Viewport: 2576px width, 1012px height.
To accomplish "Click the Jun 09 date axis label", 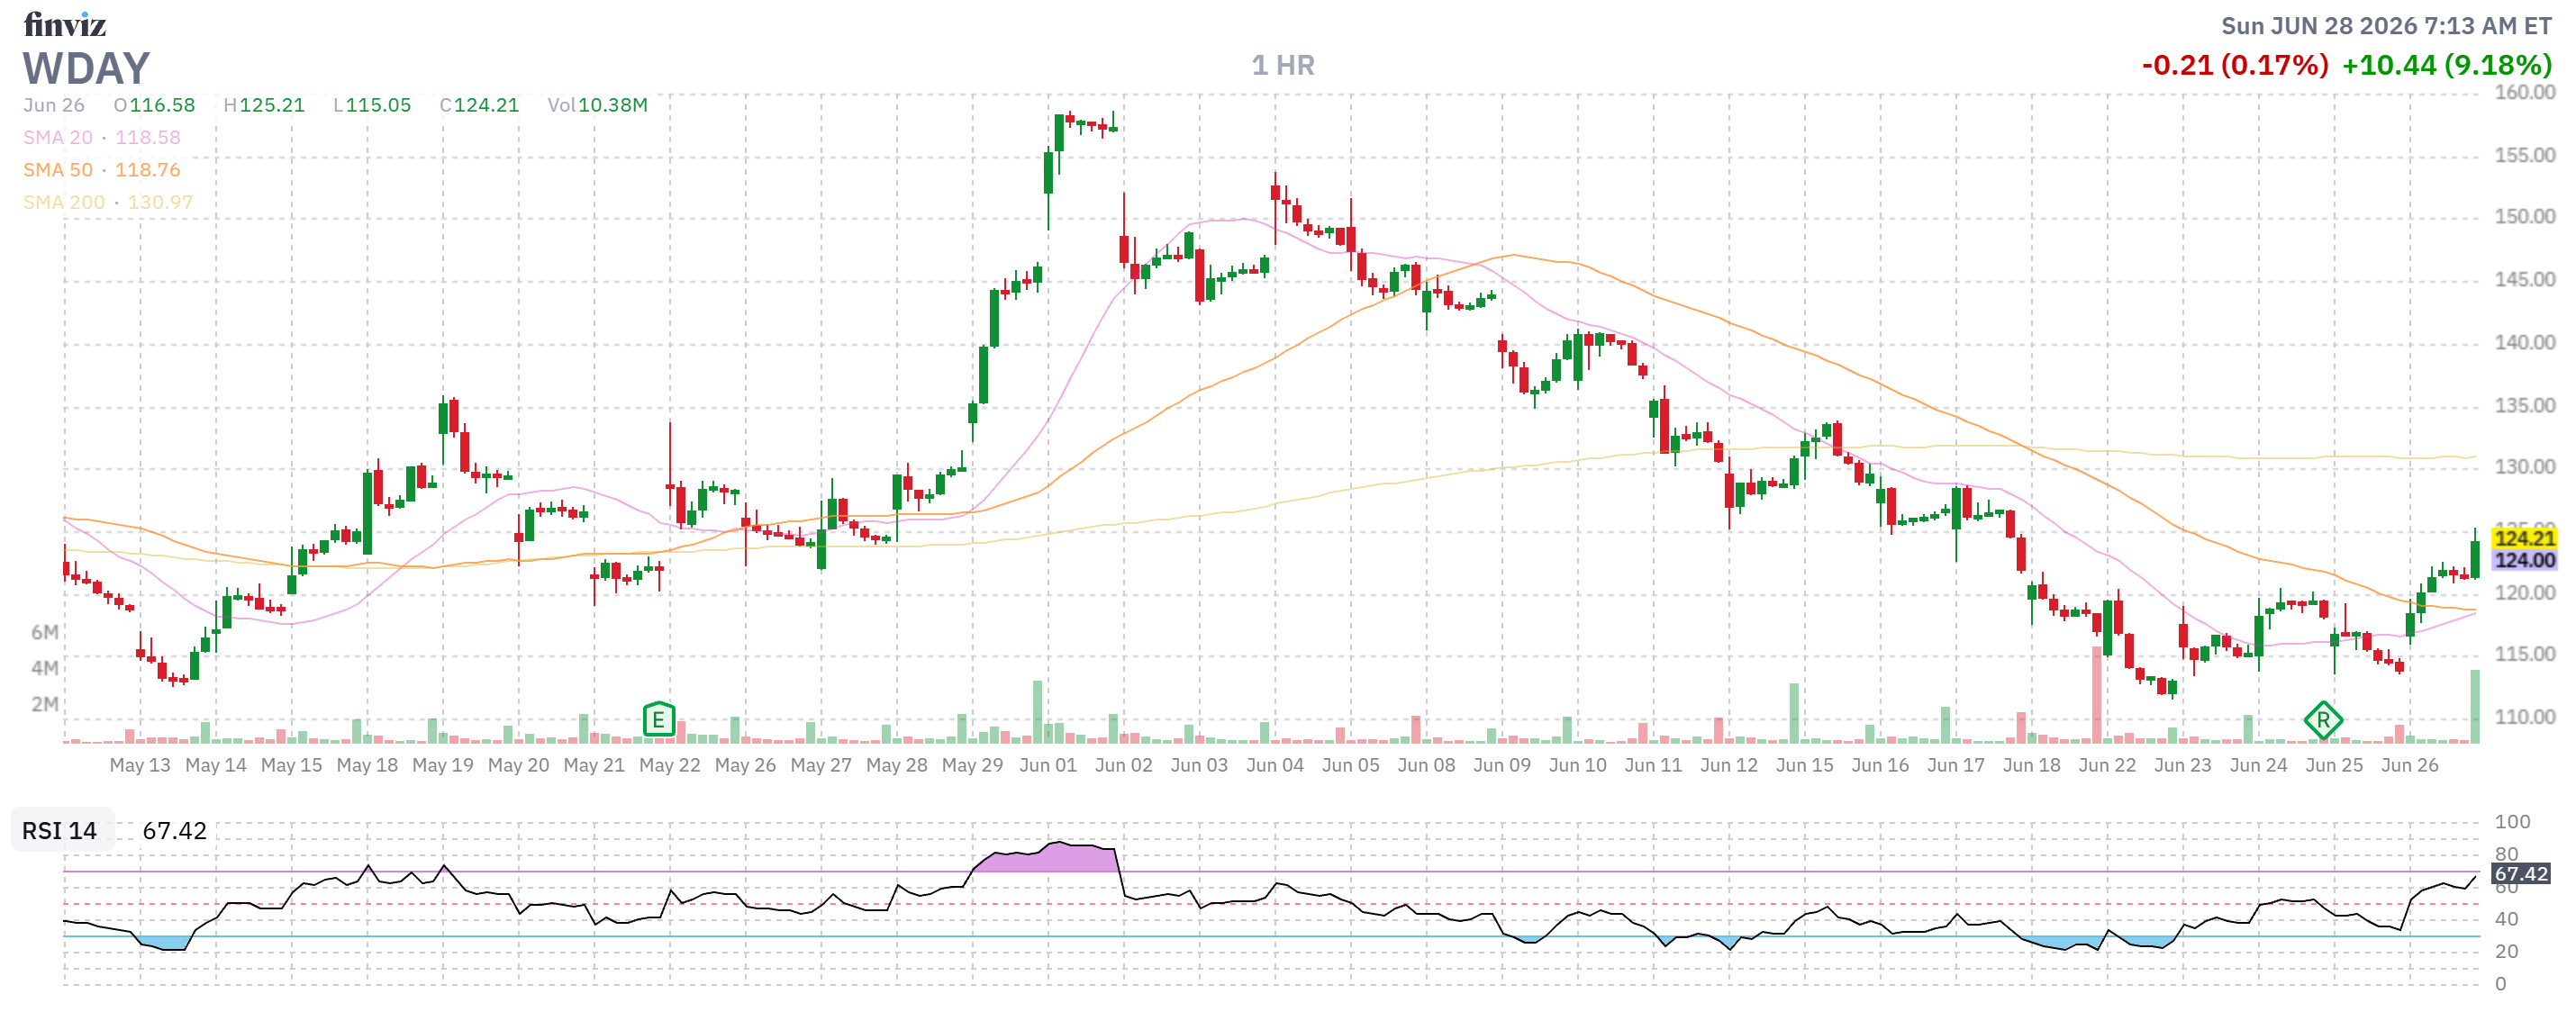I will click(x=1502, y=765).
